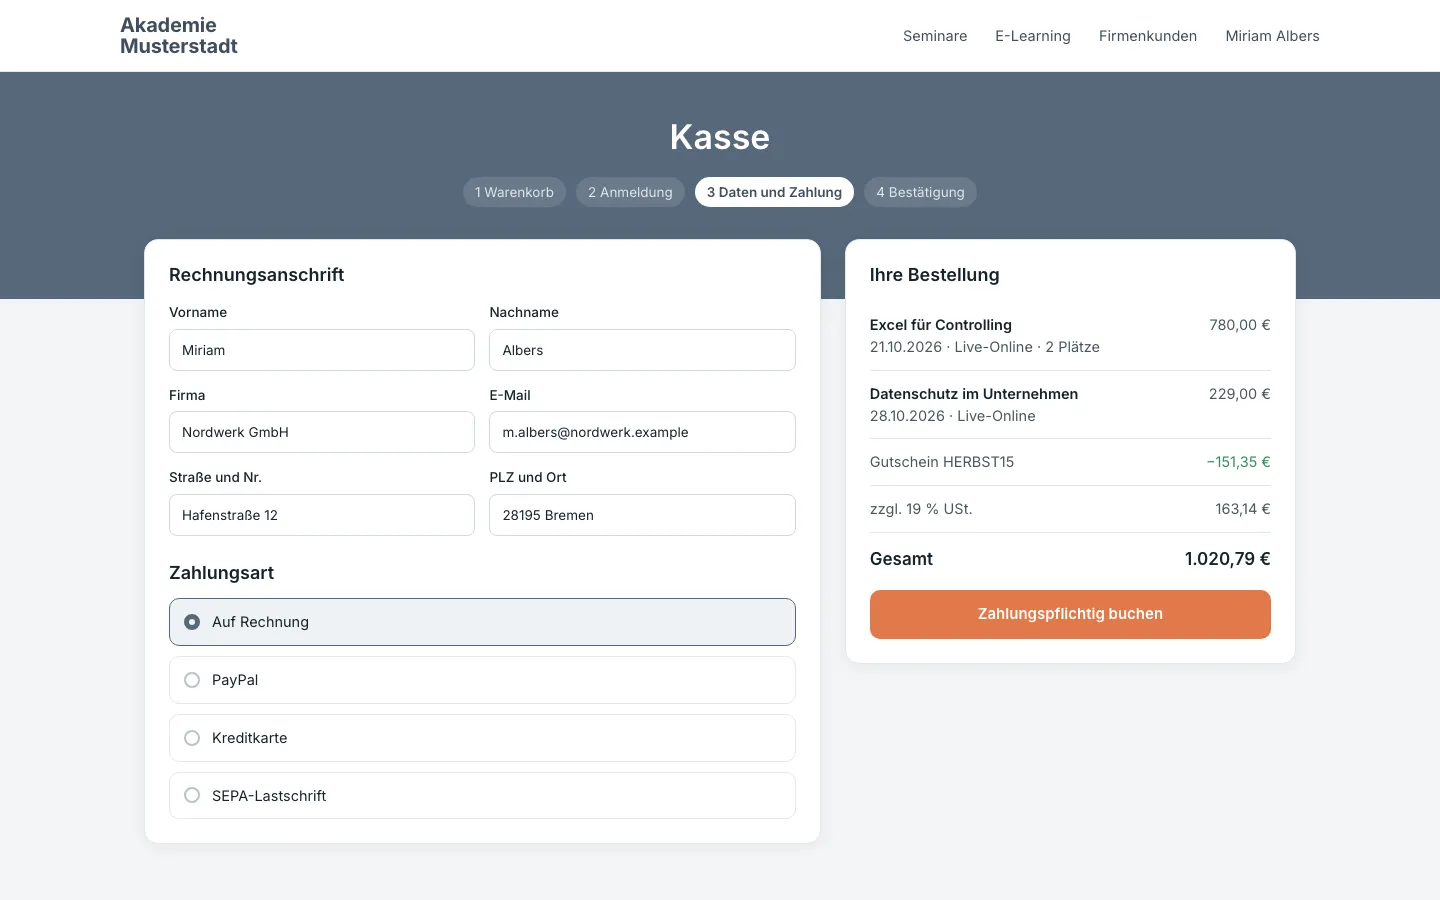Focus the Vorname field
The width and height of the screenshot is (1440, 900).
coord(322,350)
